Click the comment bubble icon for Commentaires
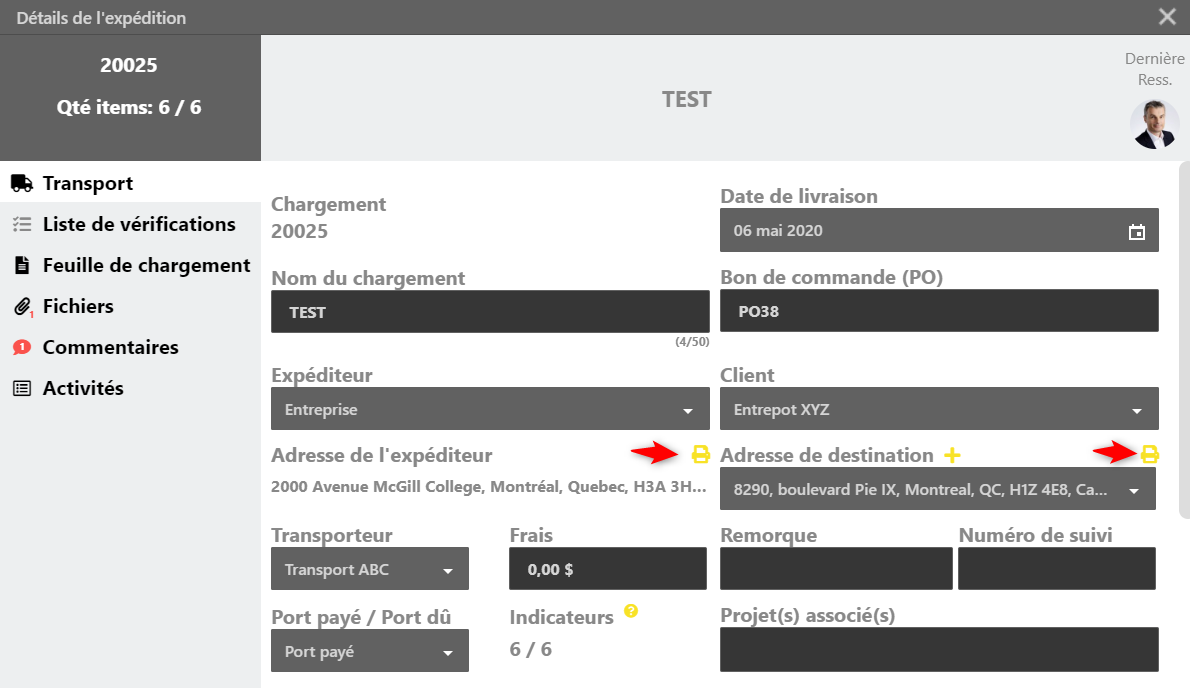 [21, 348]
